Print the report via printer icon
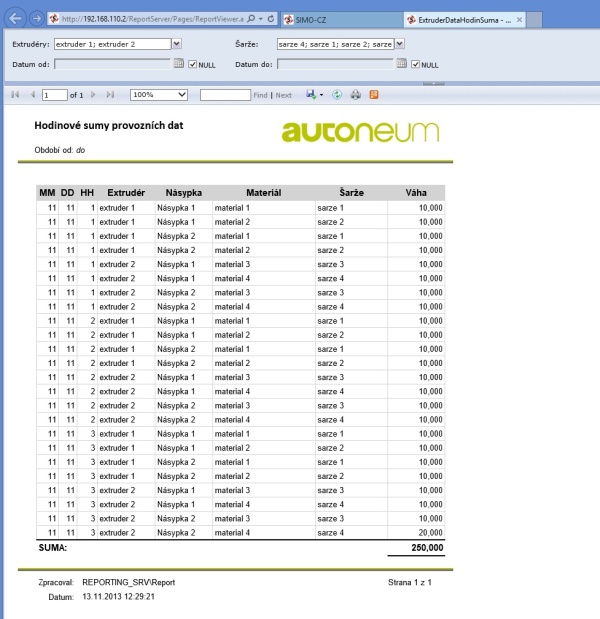Image resolution: width=600 pixels, height=619 pixels. (x=356, y=95)
